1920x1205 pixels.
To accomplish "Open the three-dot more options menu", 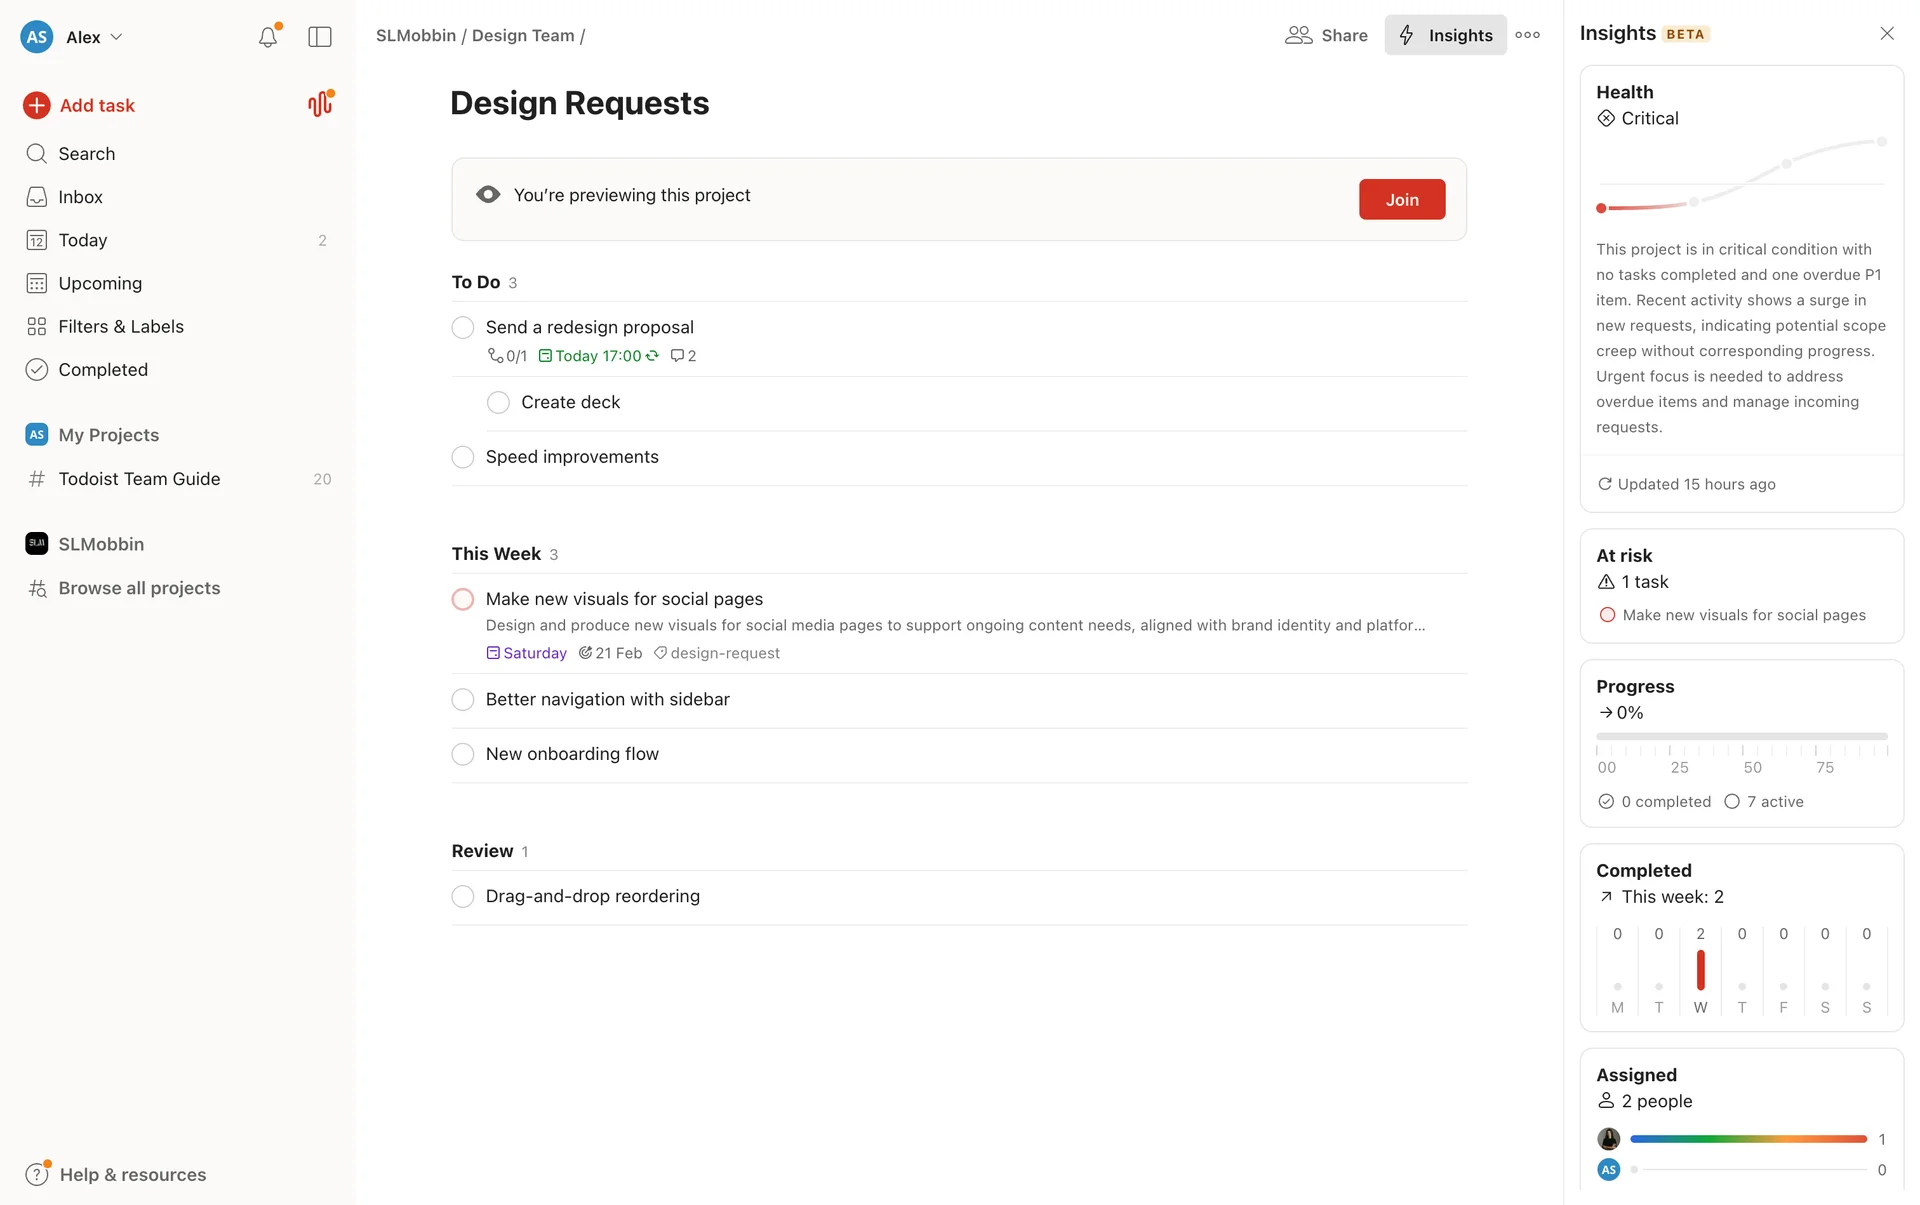I will [1527, 35].
